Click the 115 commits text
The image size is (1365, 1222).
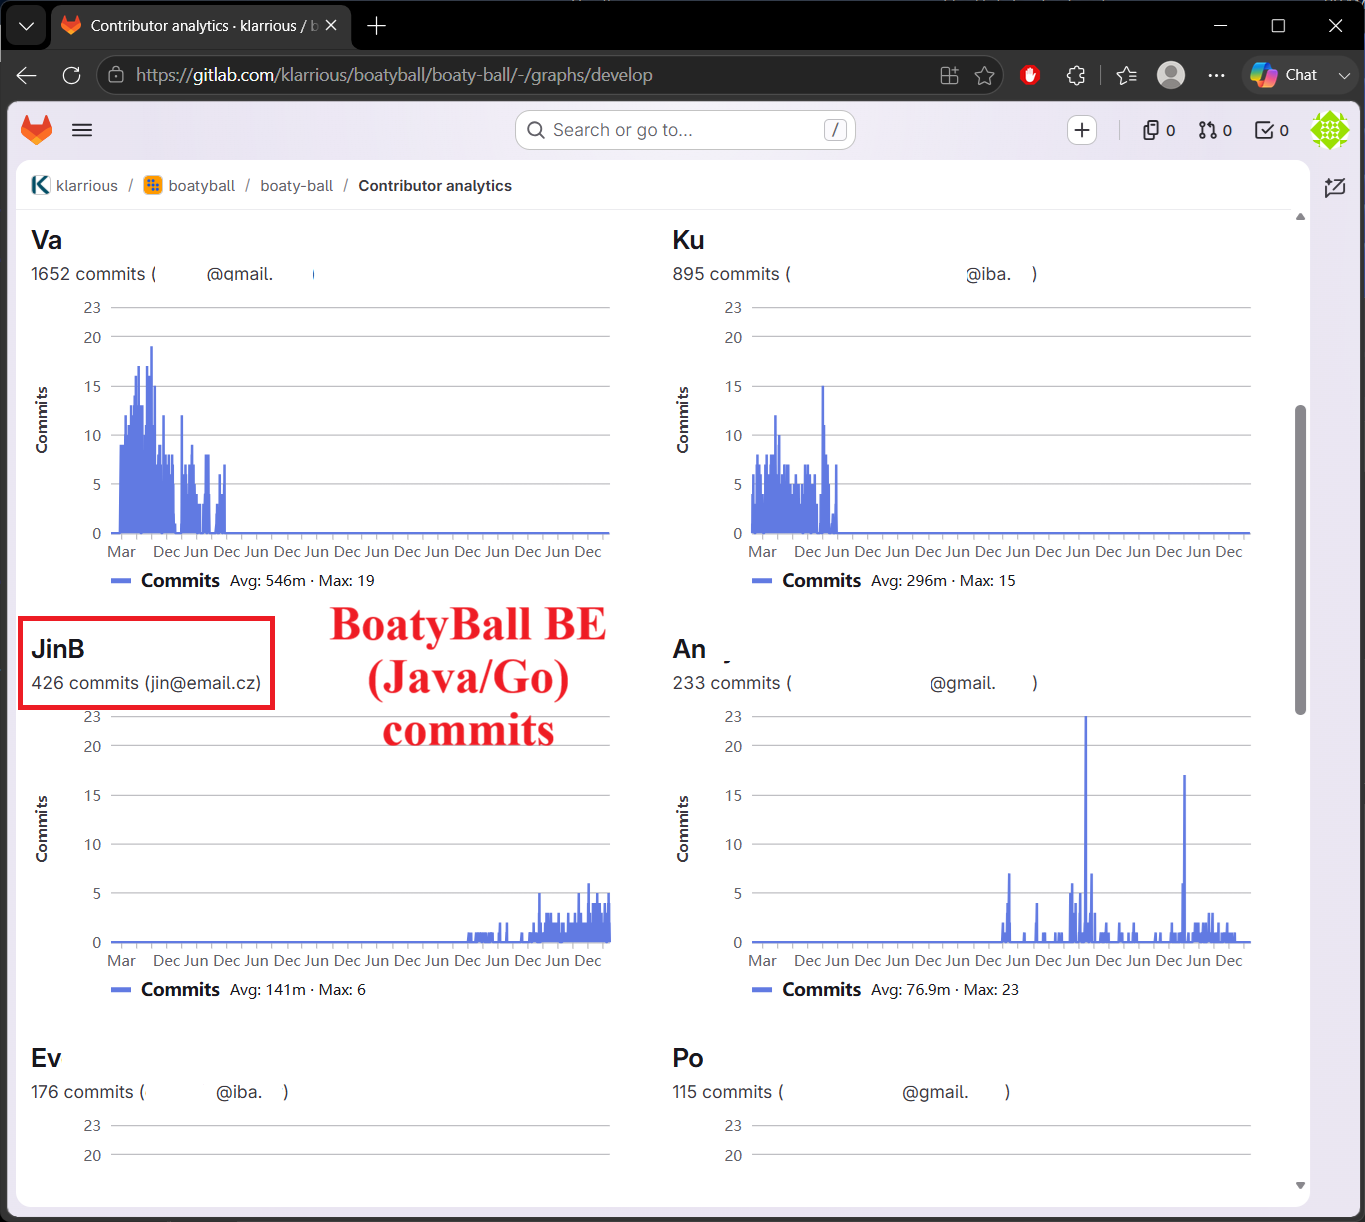(723, 1092)
